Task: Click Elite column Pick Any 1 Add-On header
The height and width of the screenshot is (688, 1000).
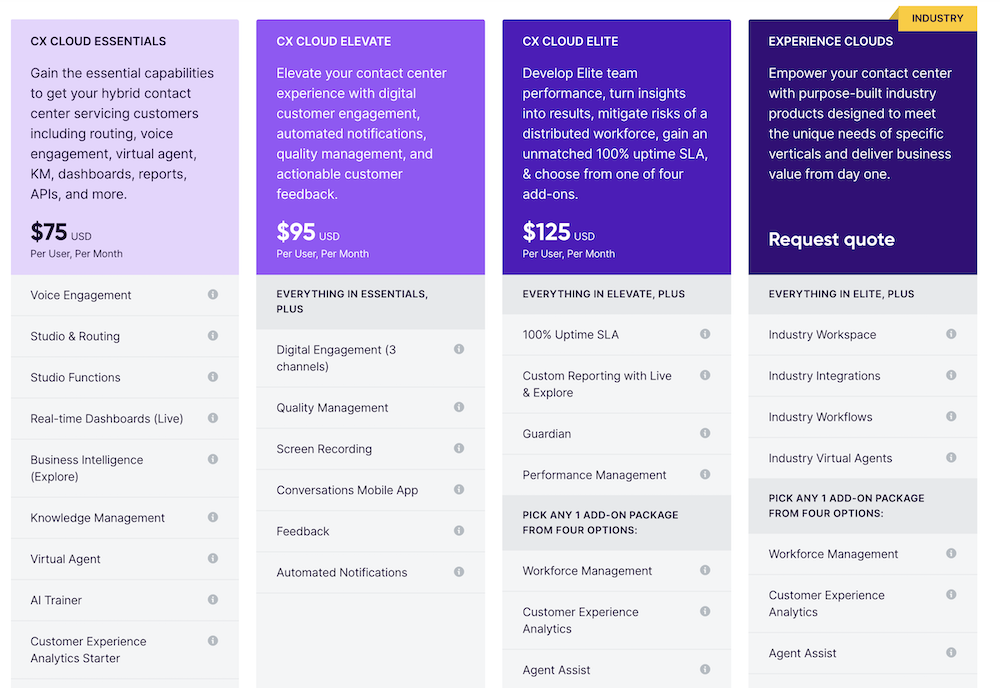Action: (x=617, y=523)
